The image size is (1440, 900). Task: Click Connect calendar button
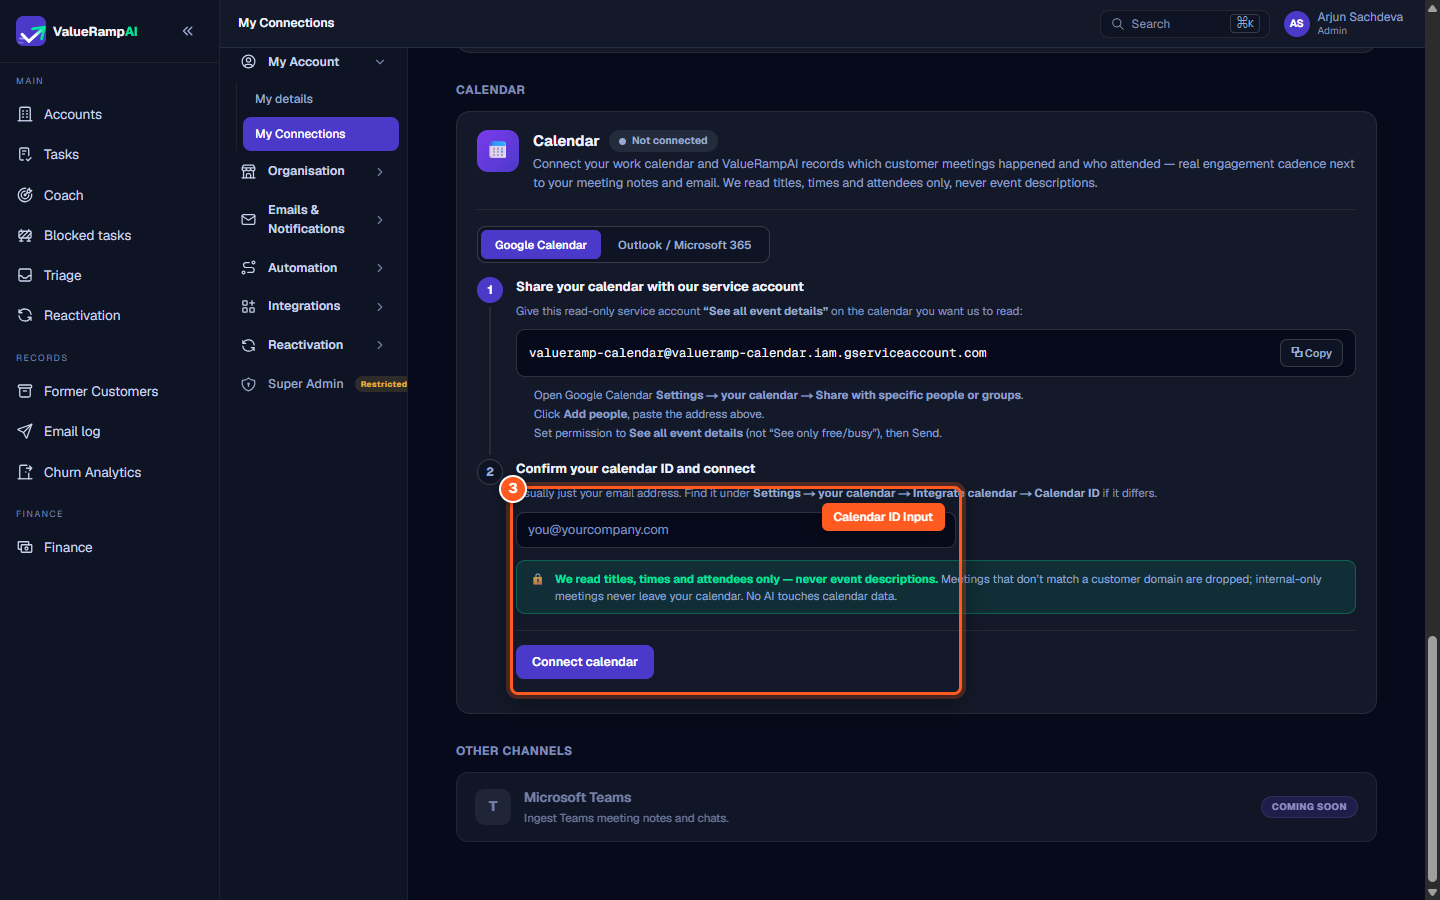(585, 662)
